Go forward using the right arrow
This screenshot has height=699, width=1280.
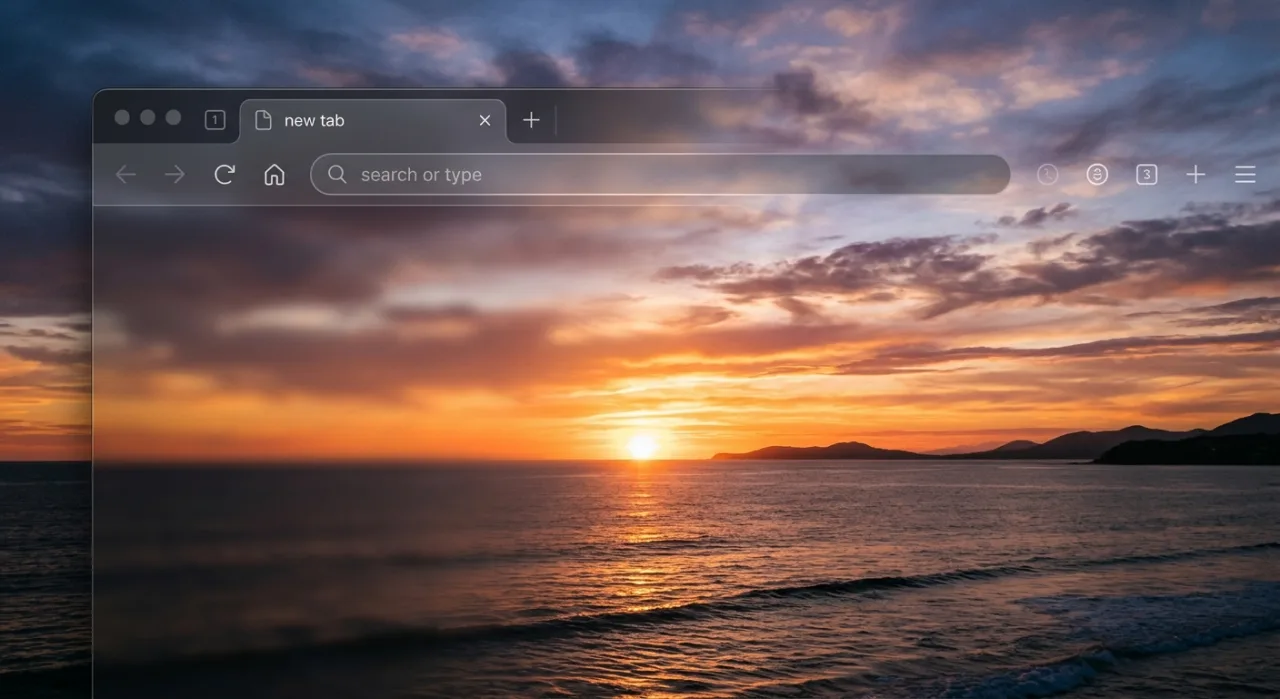point(175,175)
